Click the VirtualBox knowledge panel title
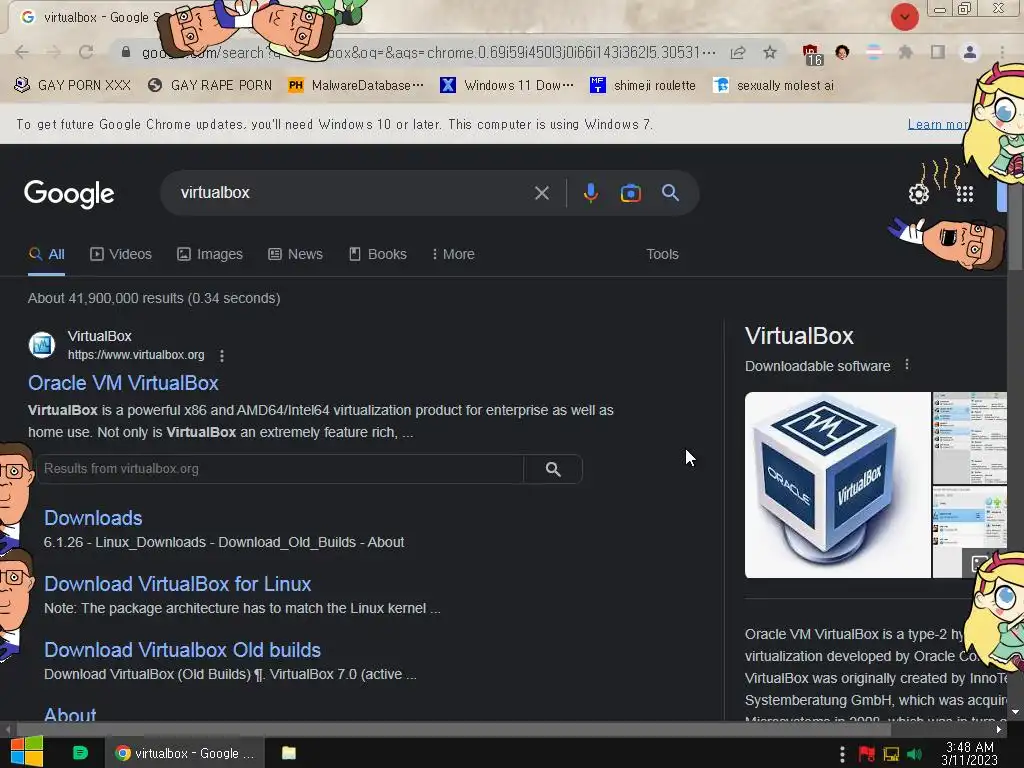This screenshot has height=768, width=1024. [799, 336]
